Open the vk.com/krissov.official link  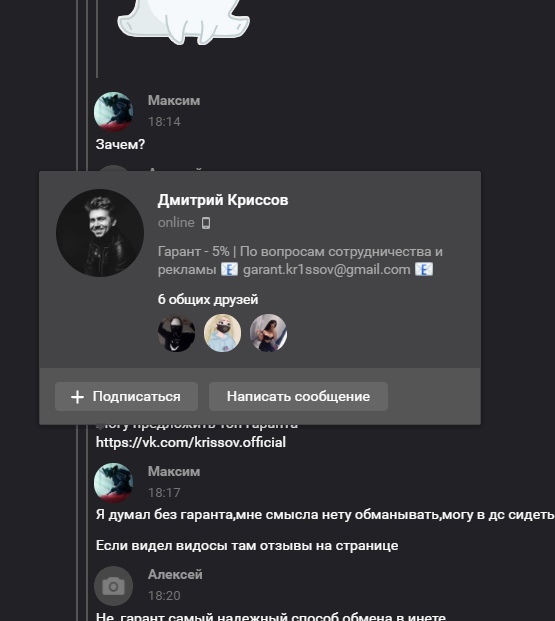pyautogui.click(x=191, y=442)
